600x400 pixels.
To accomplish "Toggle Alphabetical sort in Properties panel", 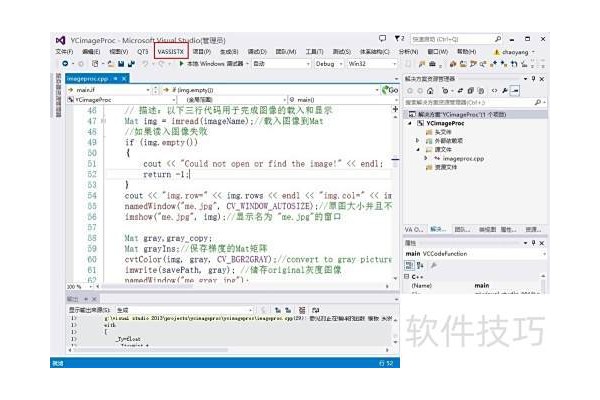I will pyautogui.click(x=420, y=265).
